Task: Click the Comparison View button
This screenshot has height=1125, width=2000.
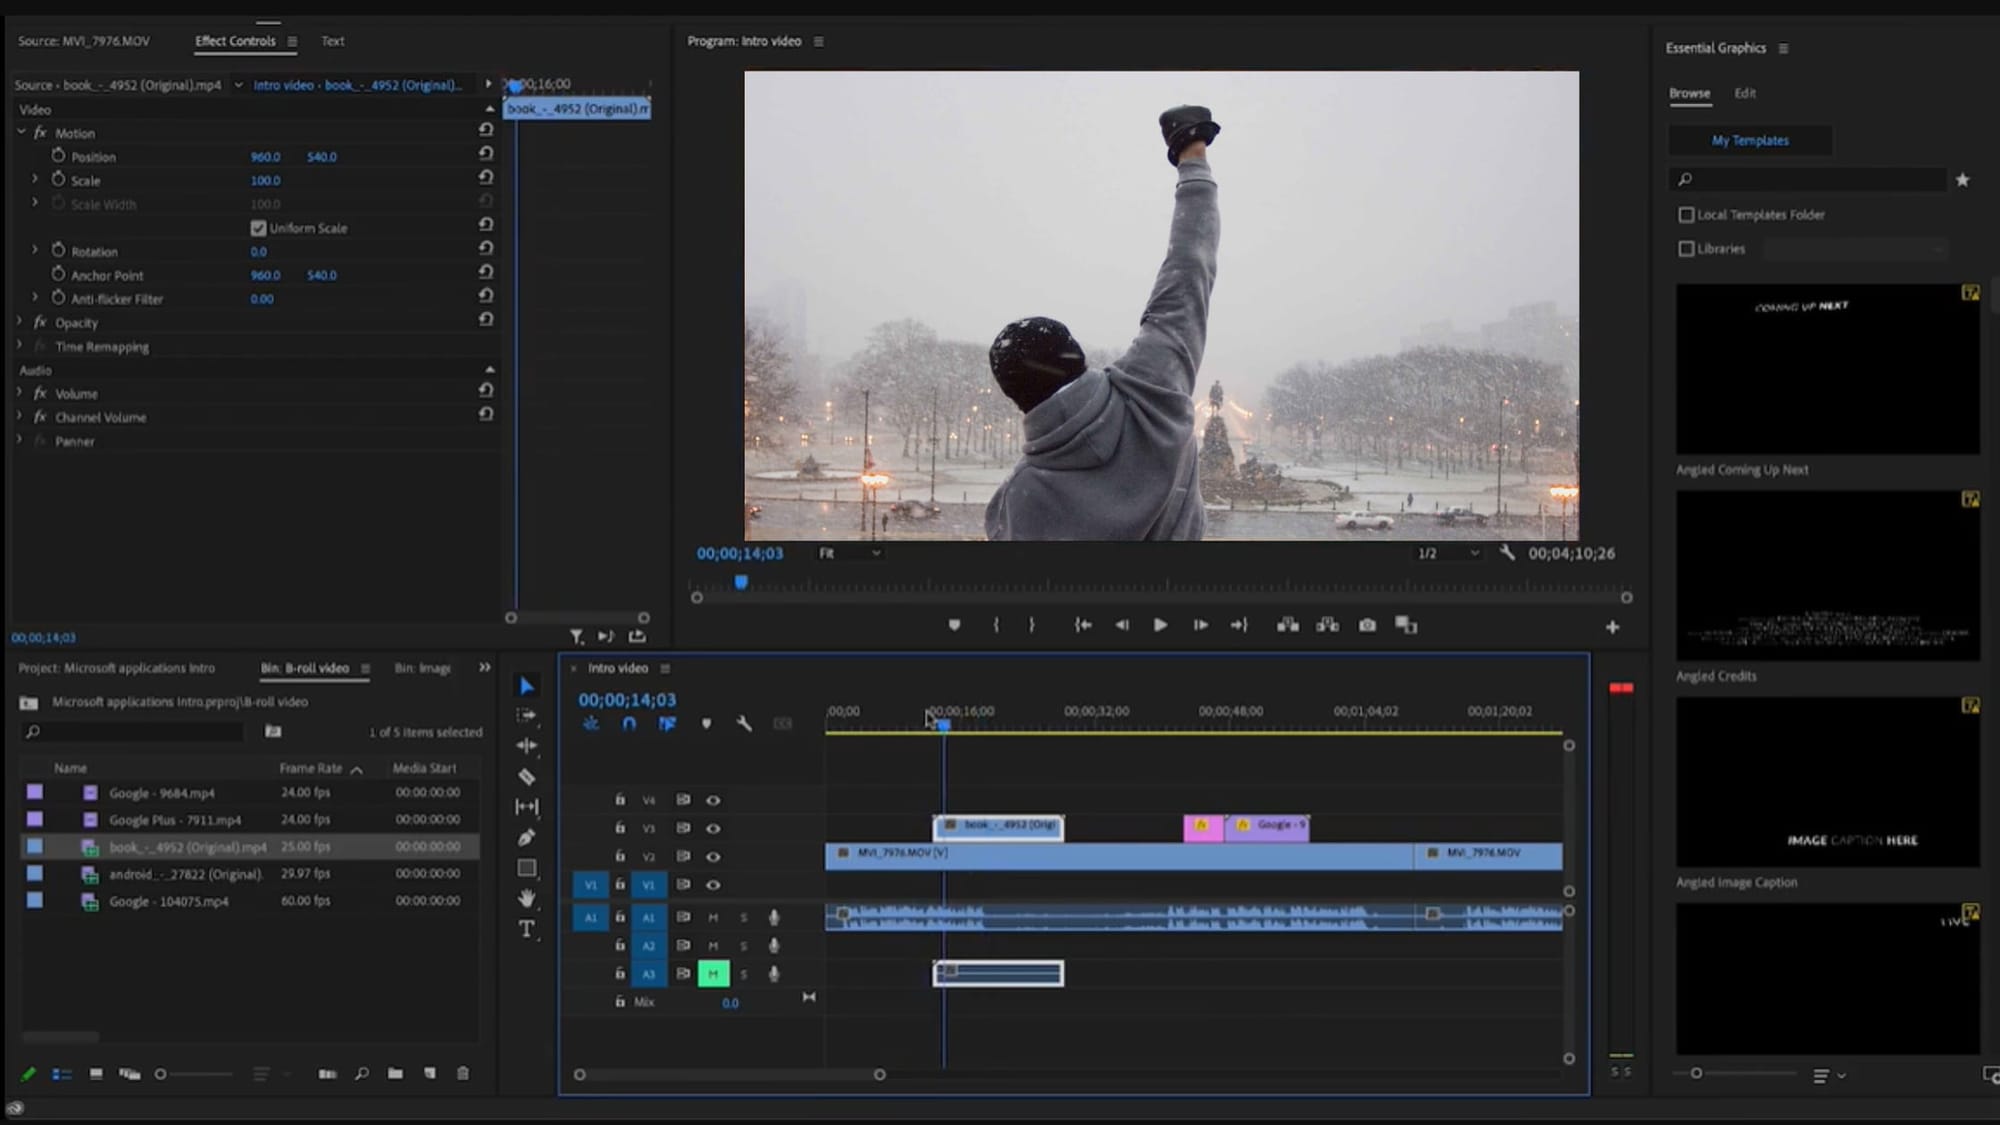Action: coord(1406,625)
